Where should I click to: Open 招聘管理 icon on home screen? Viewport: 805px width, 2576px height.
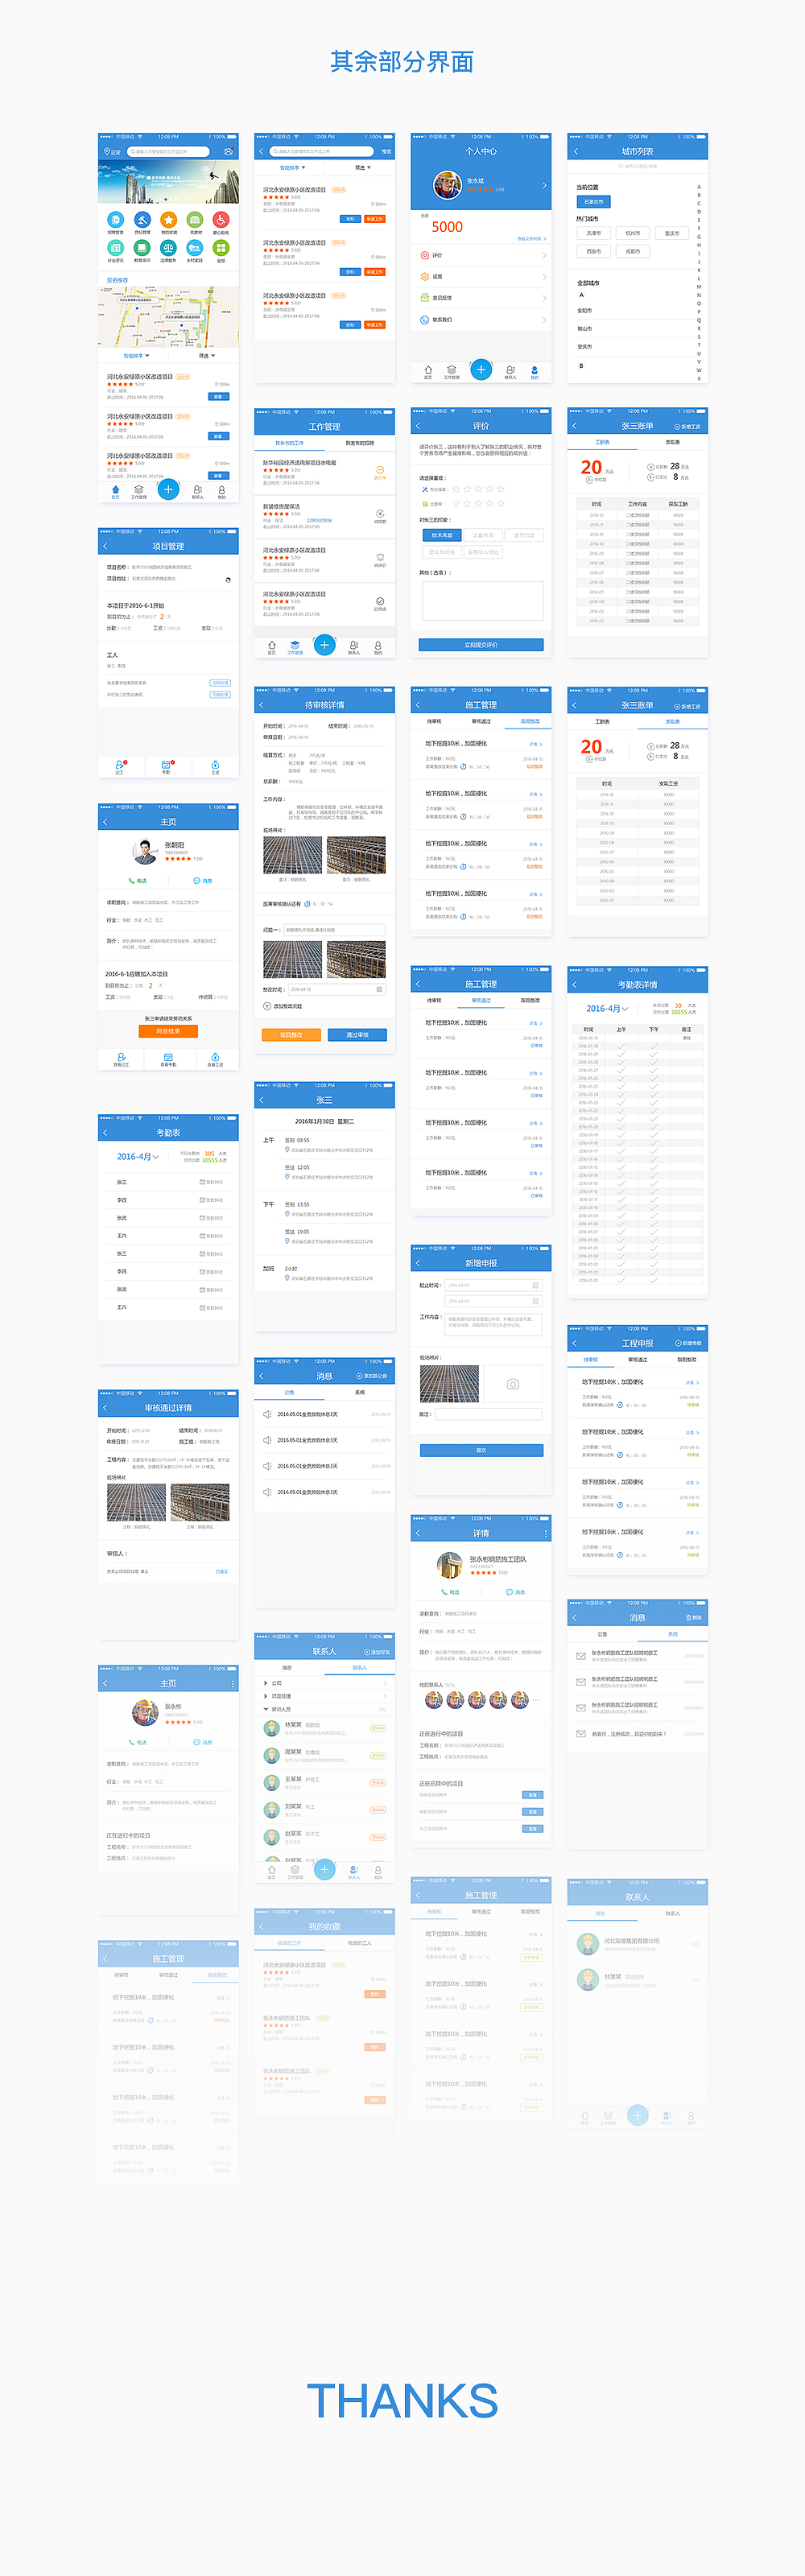click(115, 221)
